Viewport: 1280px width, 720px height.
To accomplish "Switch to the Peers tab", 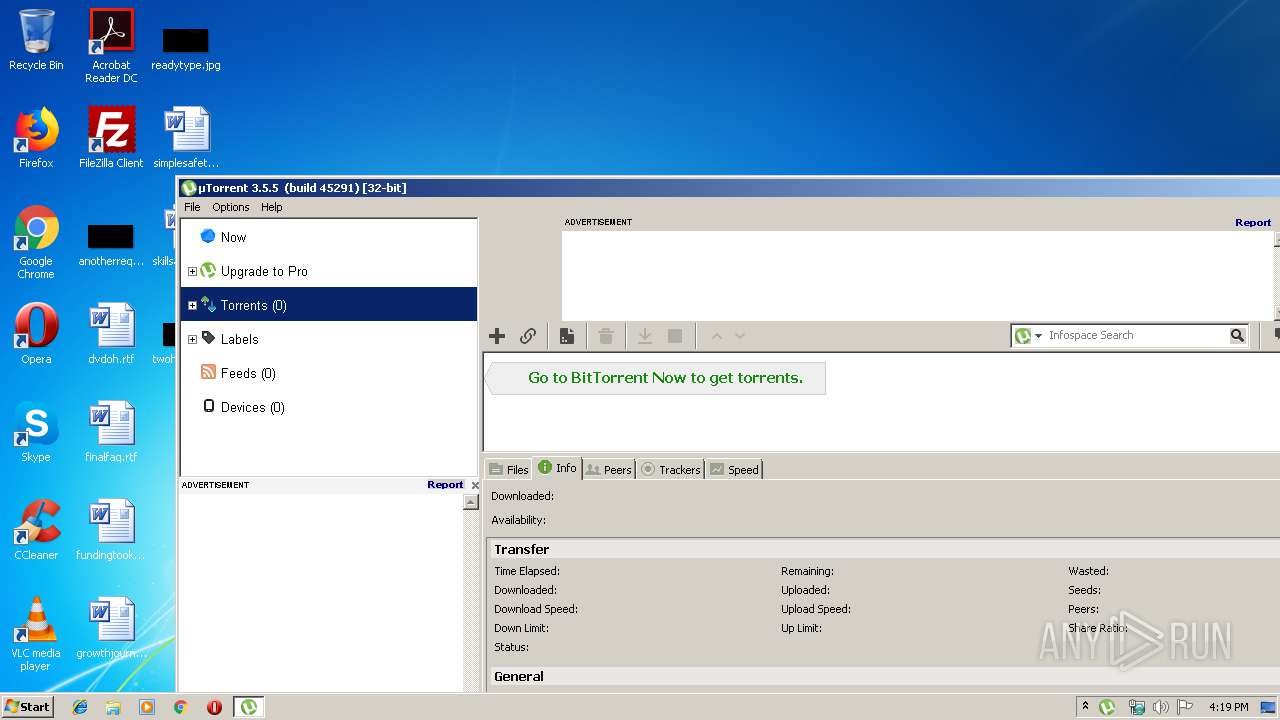I will coord(608,470).
